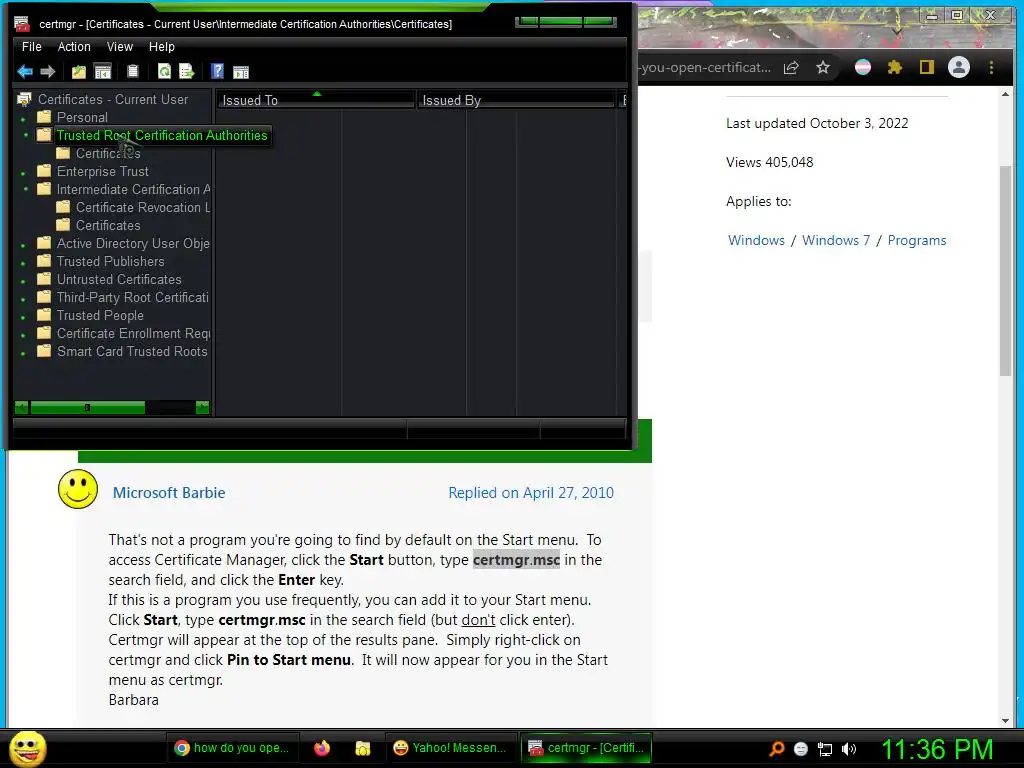This screenshot has height=768, width=1024.
Task: Toggle the Show/Hide Action Pane icon
Action: tap(241, 72)
